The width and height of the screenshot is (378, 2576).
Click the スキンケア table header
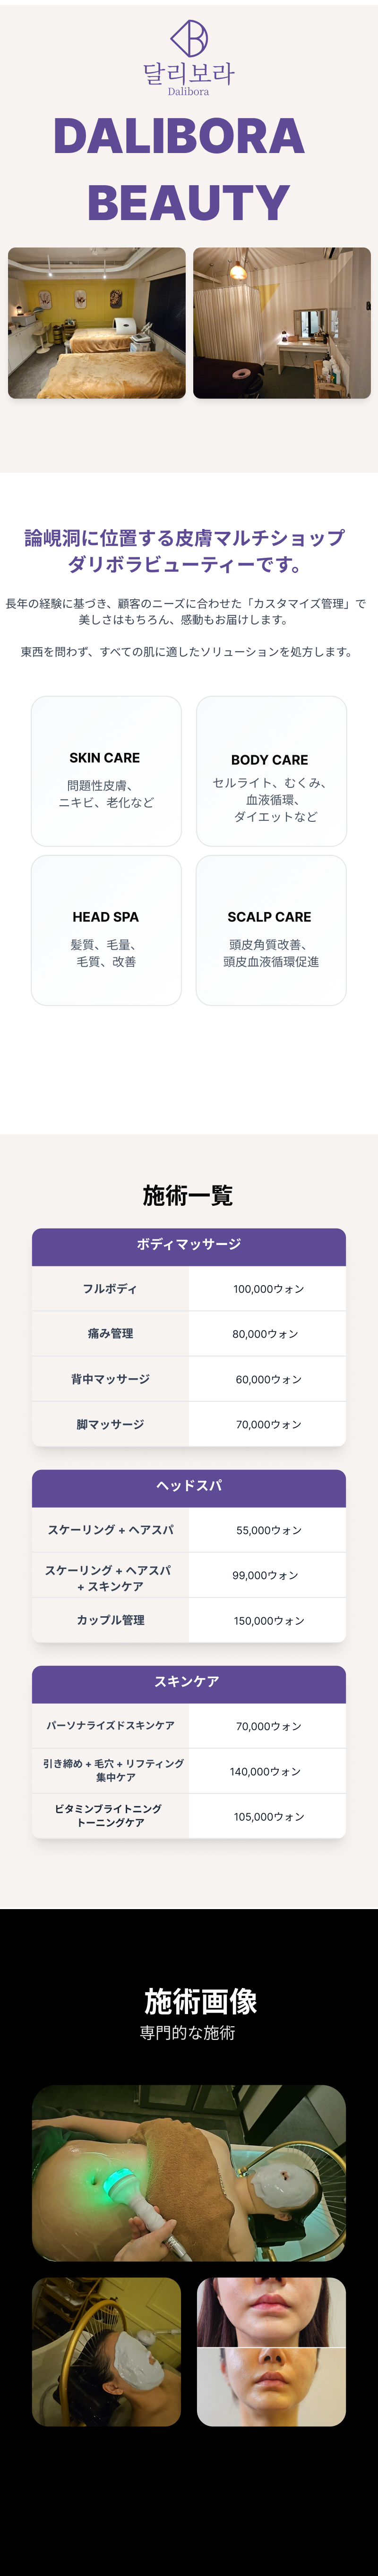tap(189, 1682)
